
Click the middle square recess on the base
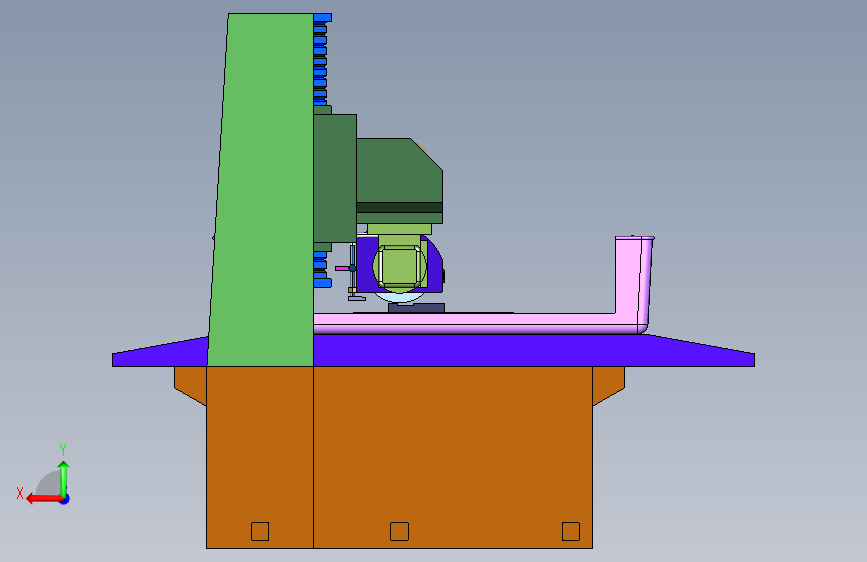(x=399, y=532)
